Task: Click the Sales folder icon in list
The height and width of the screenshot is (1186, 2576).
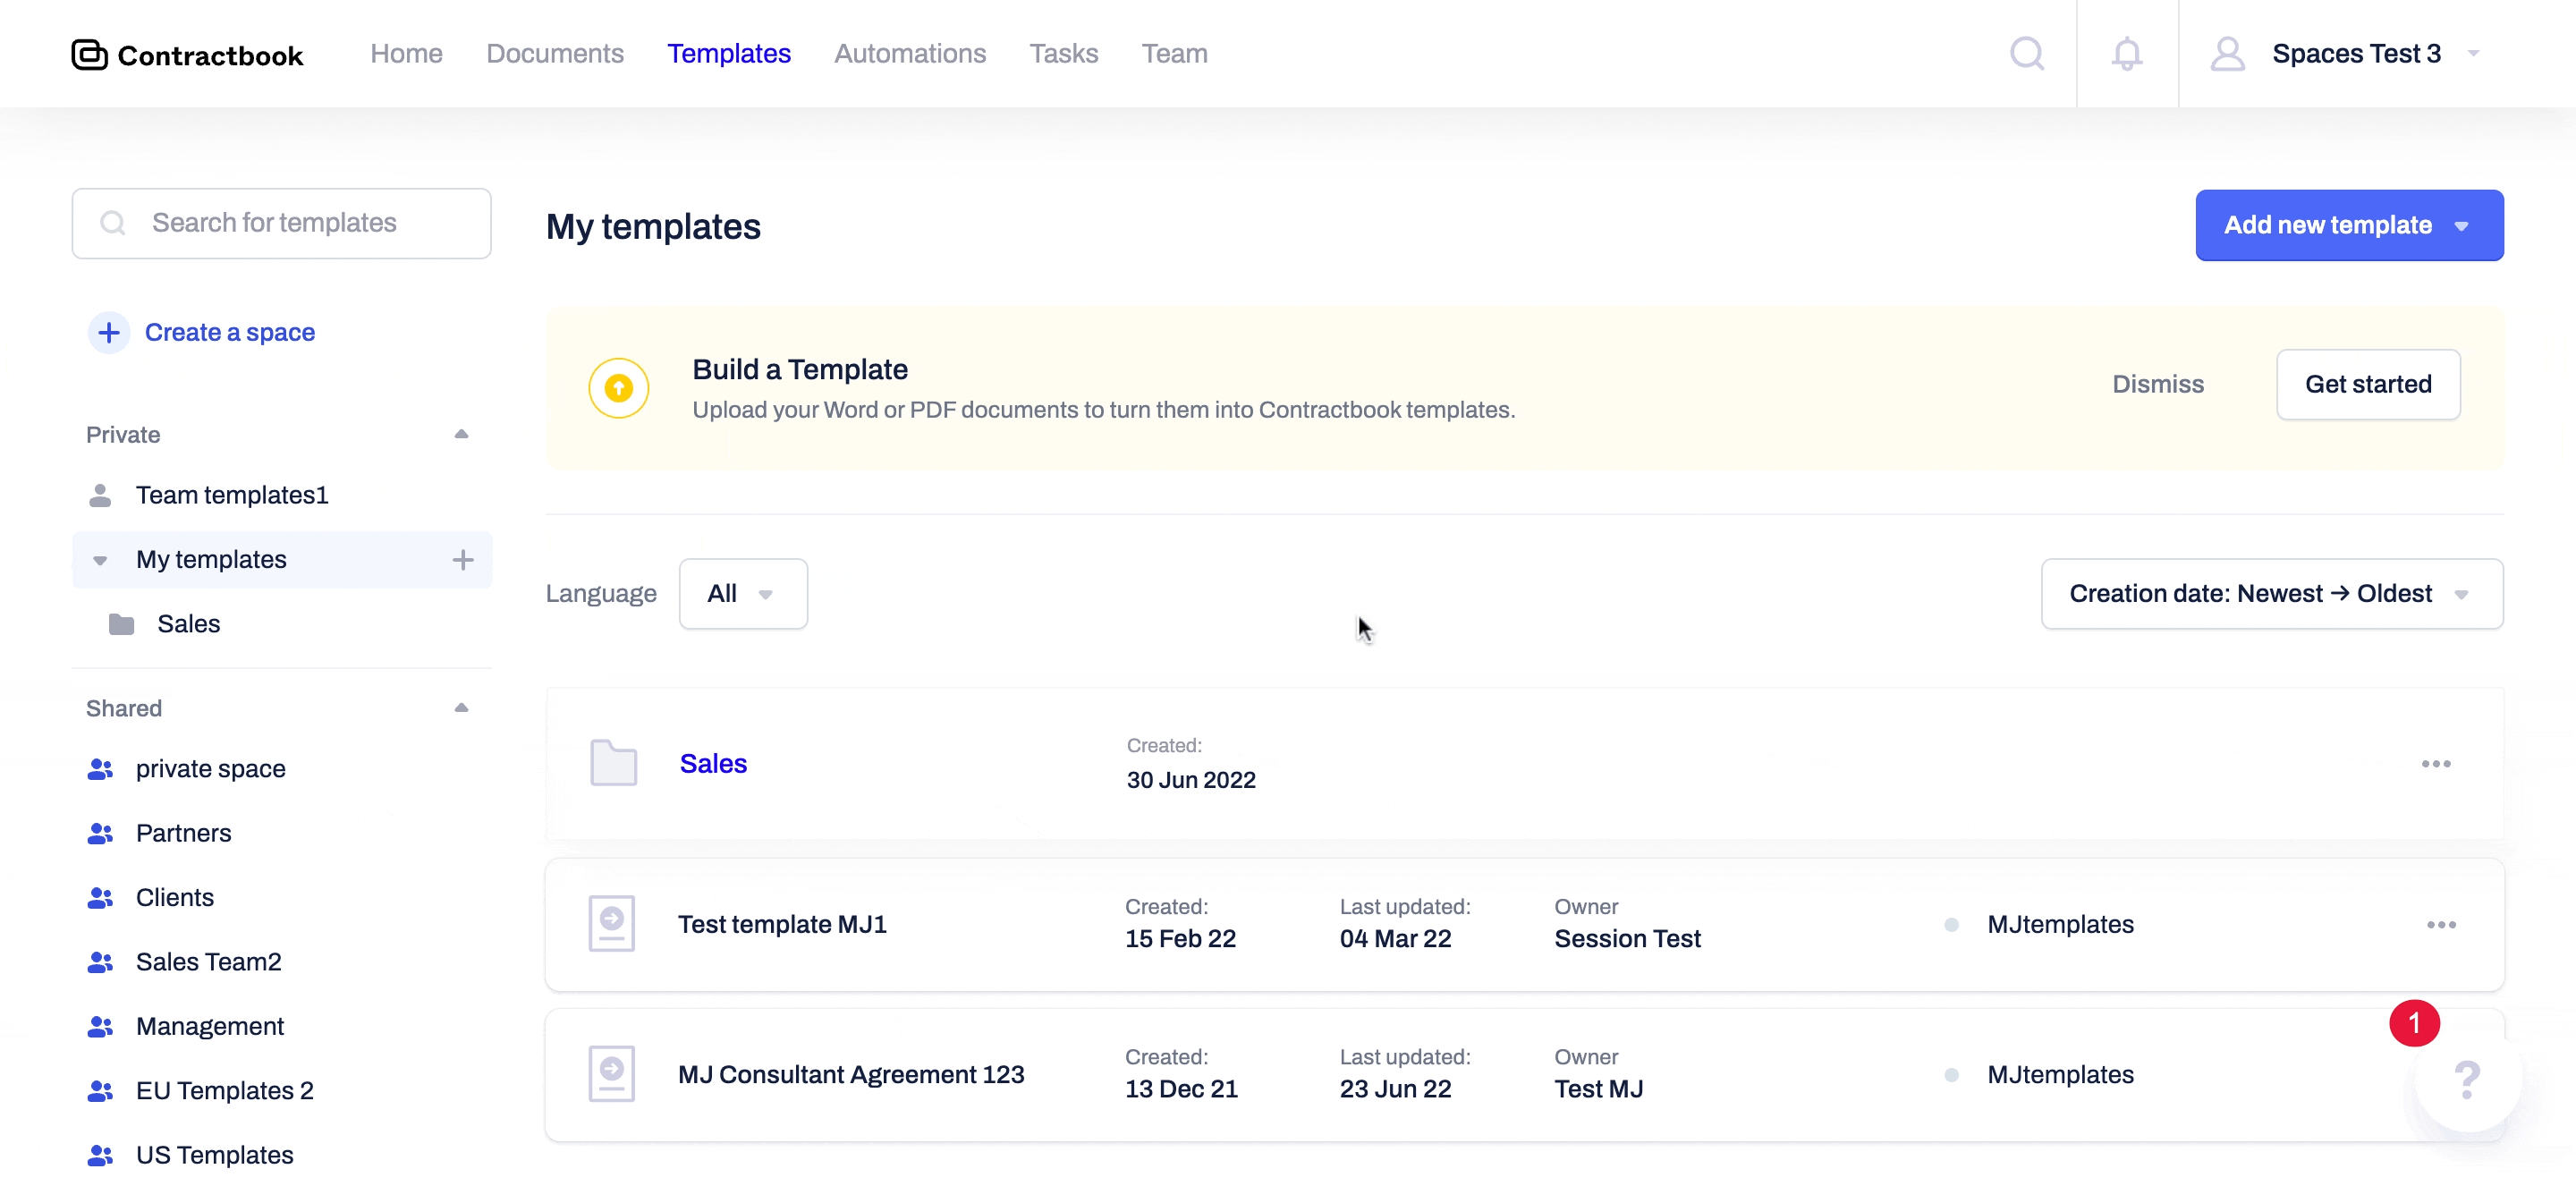Action: [x=613, y=763]
